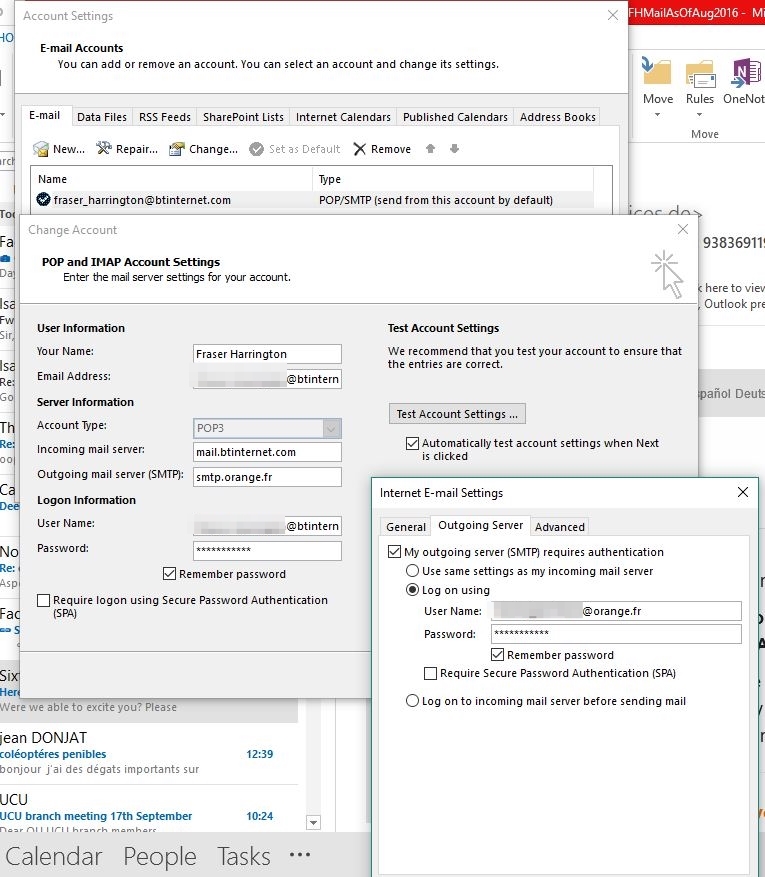The height and width of the screenshot is (877, 765).
Task: Uncheck My outgoing server requires authentication
Action: click(x=394, y=552)
